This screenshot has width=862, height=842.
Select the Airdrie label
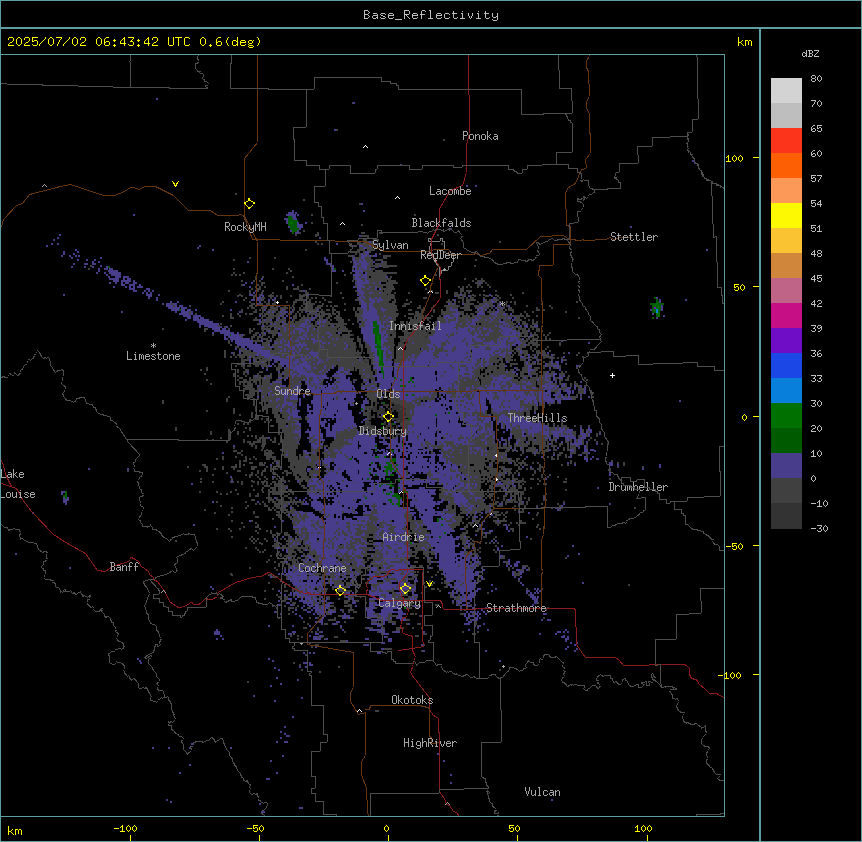[x=403, y=537]
